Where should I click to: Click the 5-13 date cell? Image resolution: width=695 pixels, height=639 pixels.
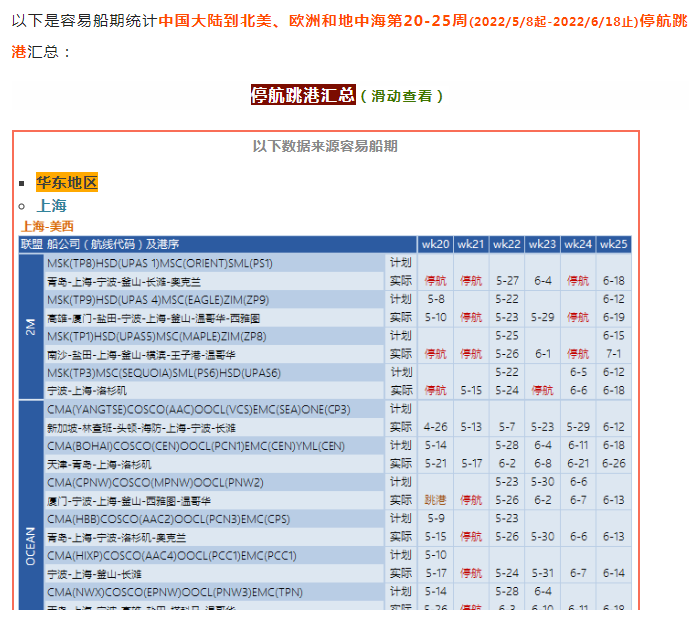click(471, 427)
